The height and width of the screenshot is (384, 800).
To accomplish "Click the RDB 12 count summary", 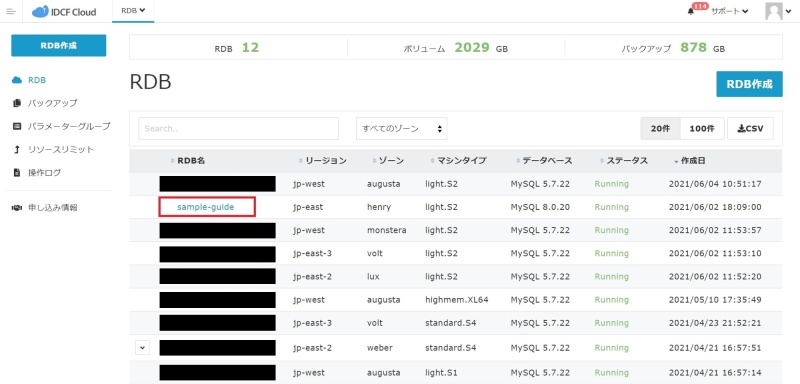I will click(237, 48).
